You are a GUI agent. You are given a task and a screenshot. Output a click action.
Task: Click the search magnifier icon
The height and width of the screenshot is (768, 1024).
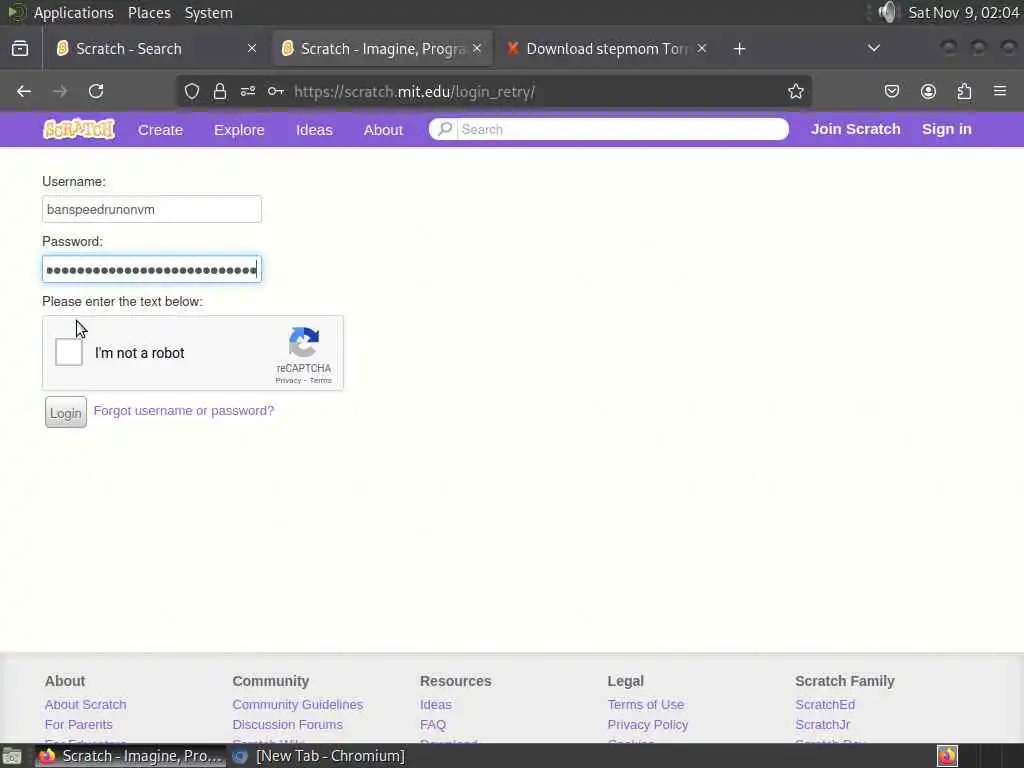point(445,129)
